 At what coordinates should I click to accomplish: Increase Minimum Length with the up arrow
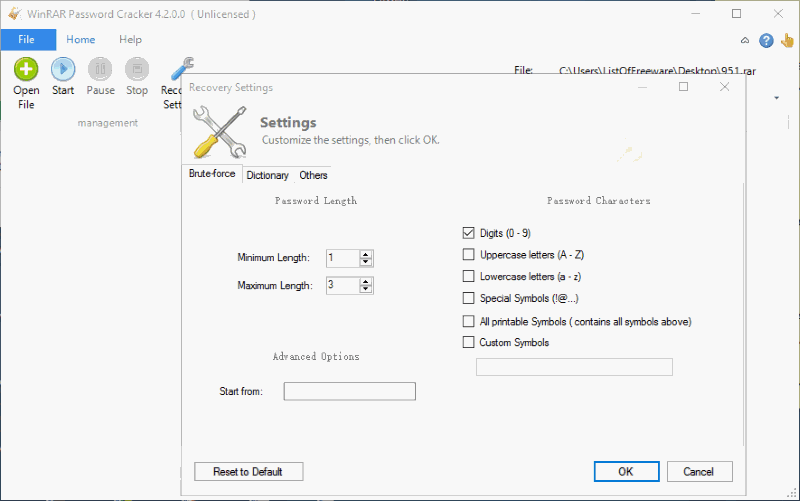pyautogui.click(x=365, y=254)
